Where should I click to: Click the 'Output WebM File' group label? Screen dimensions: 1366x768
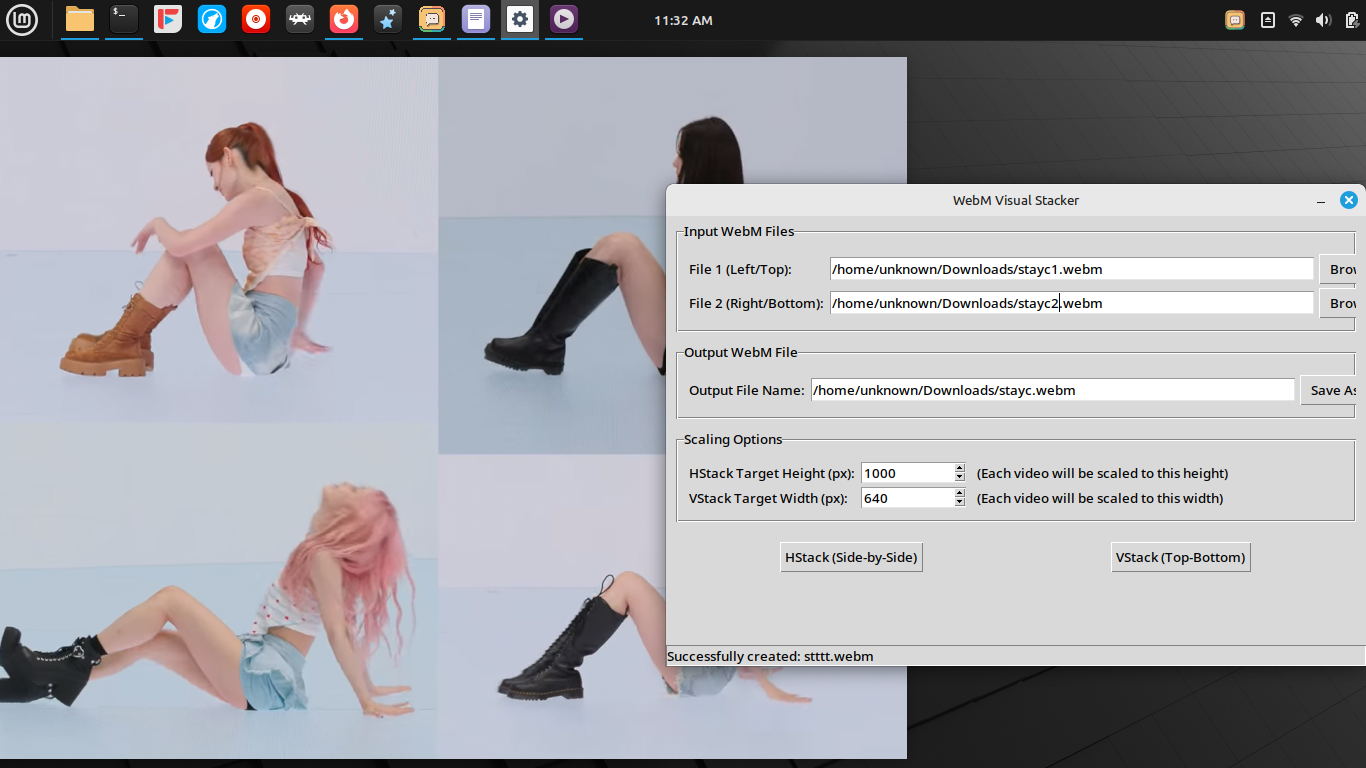(741, 352)
